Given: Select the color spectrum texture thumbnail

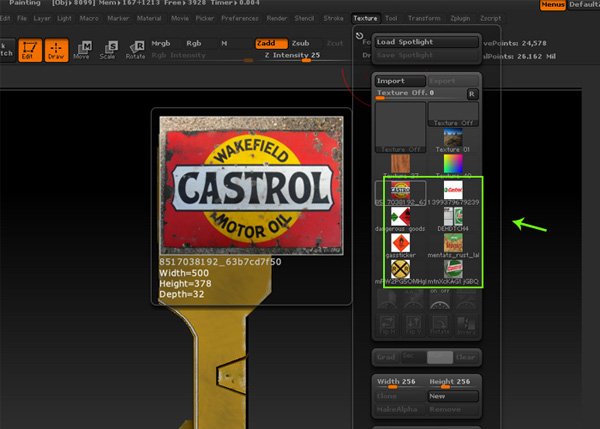Looking at the screenshot, I should [453, 164].
